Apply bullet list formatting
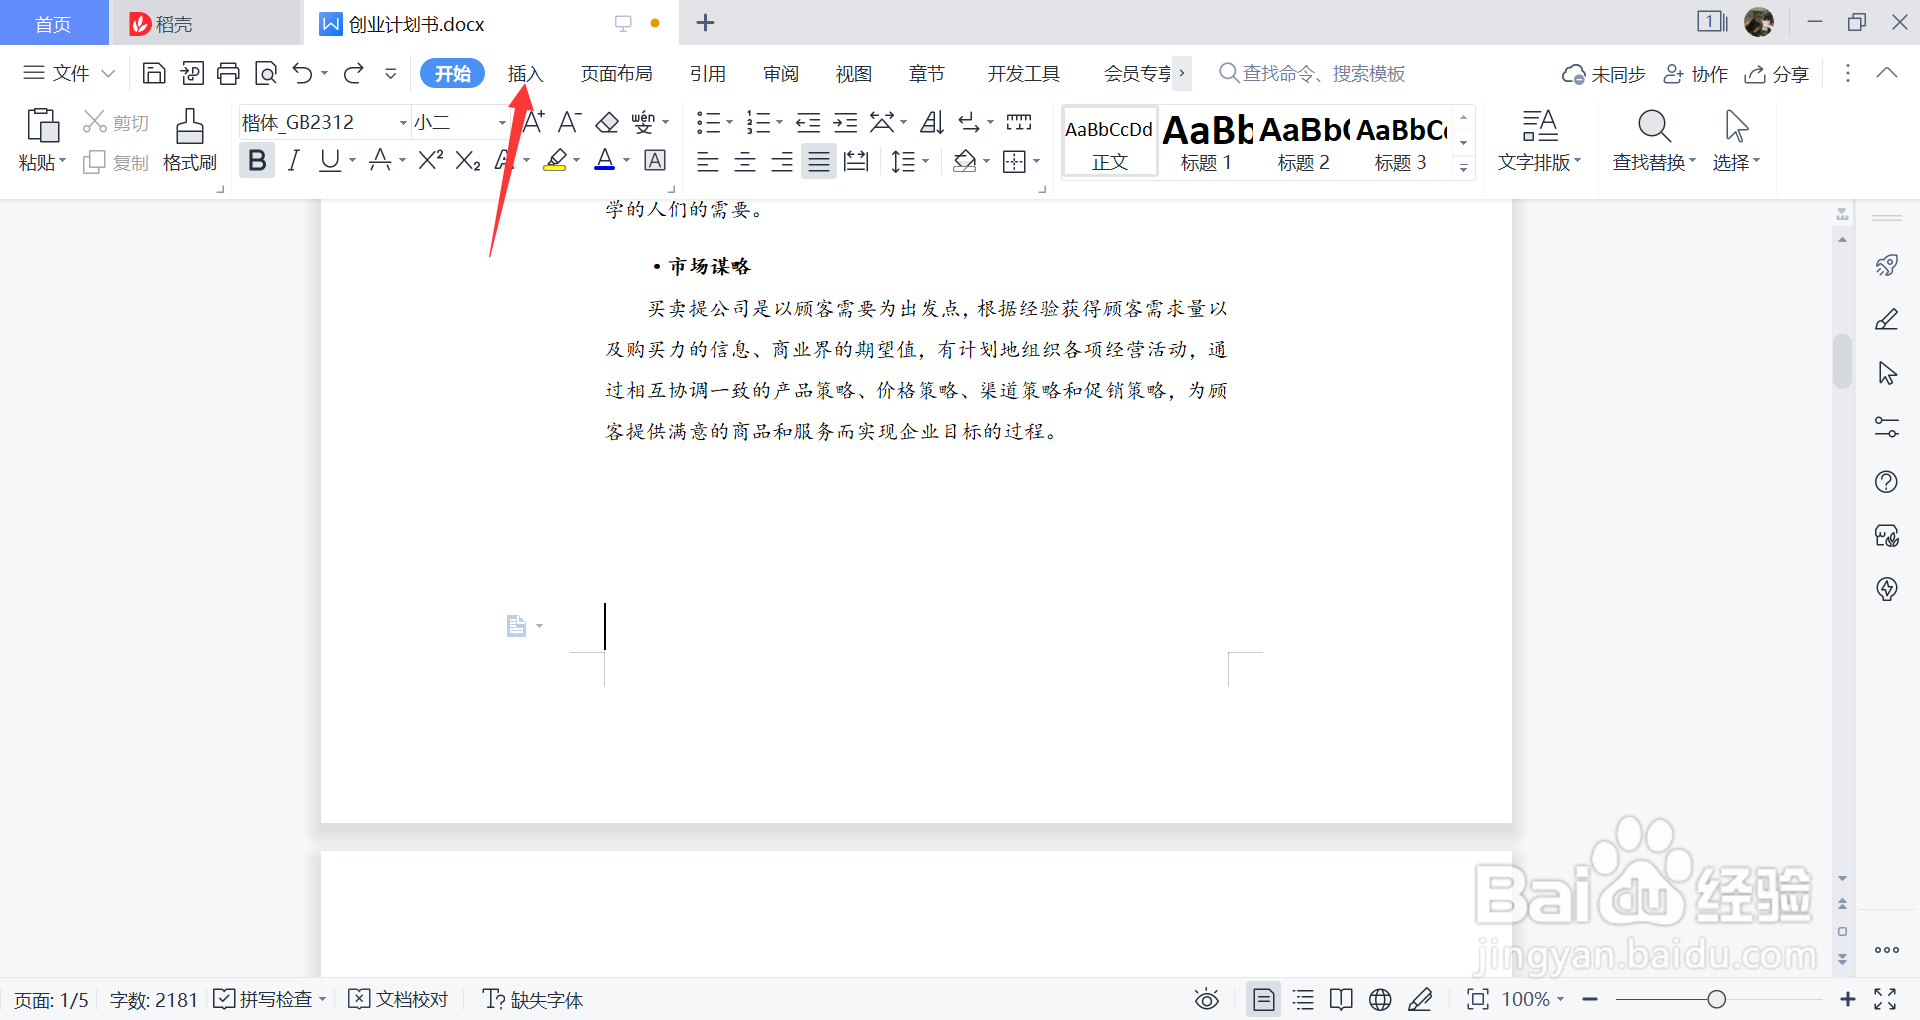The image size is (1920, 1020). click(x=708, y=121)
